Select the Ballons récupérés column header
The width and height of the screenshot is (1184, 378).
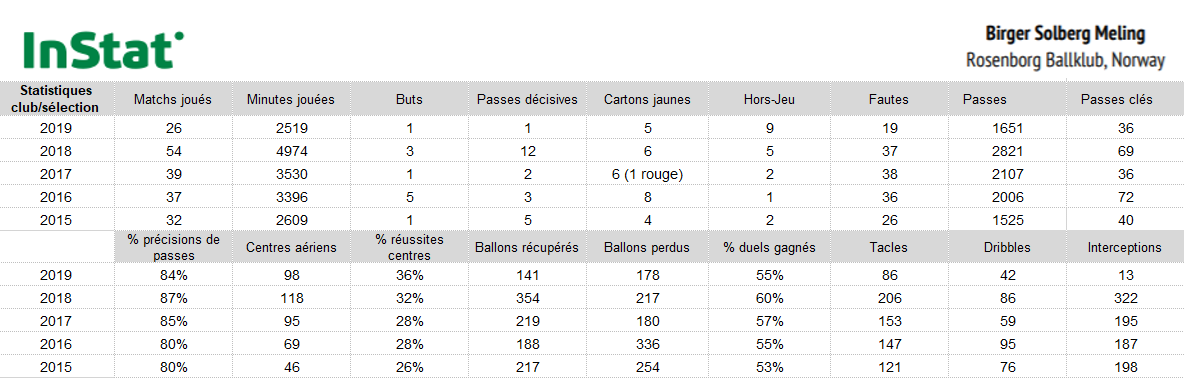(527, 247)
